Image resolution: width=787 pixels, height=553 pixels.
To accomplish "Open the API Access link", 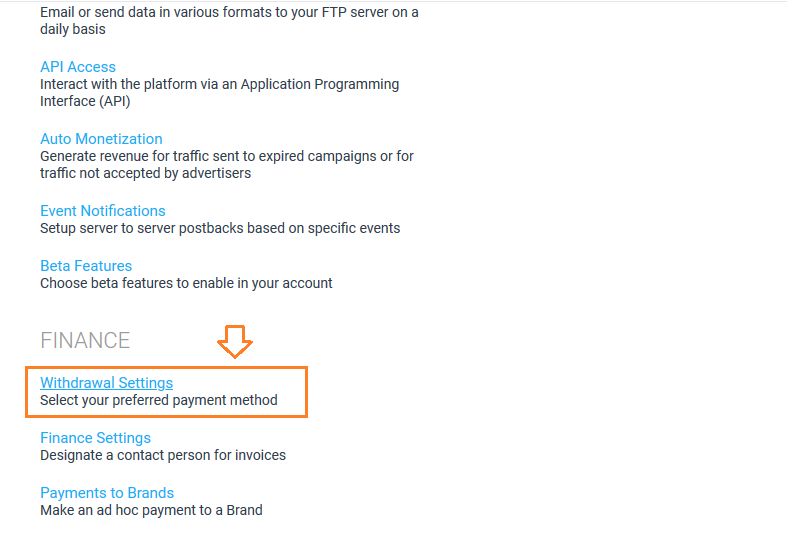I will point(78,67).
